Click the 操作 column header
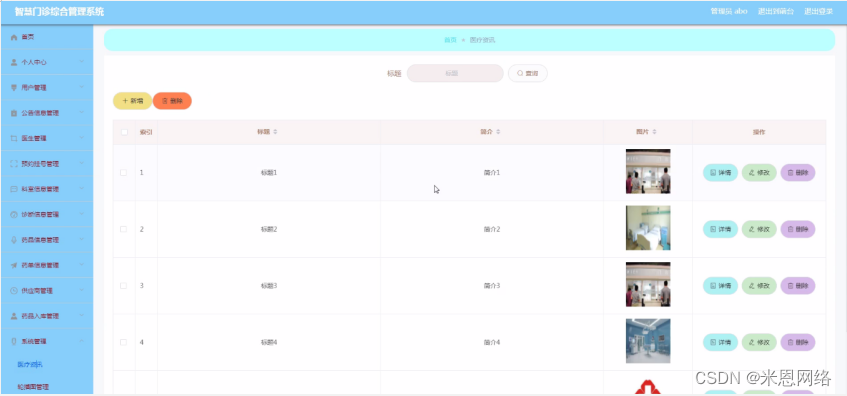 (x=759, y=132)
